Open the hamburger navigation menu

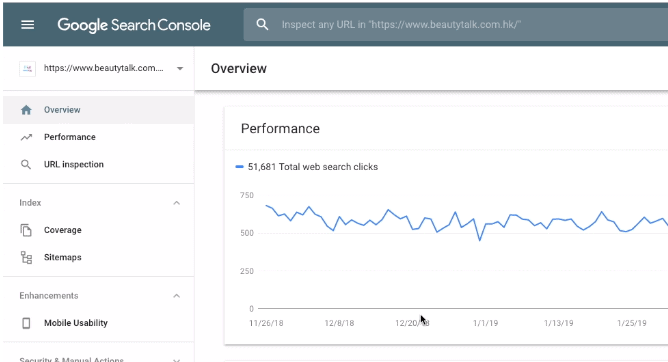tap(28, 25)
